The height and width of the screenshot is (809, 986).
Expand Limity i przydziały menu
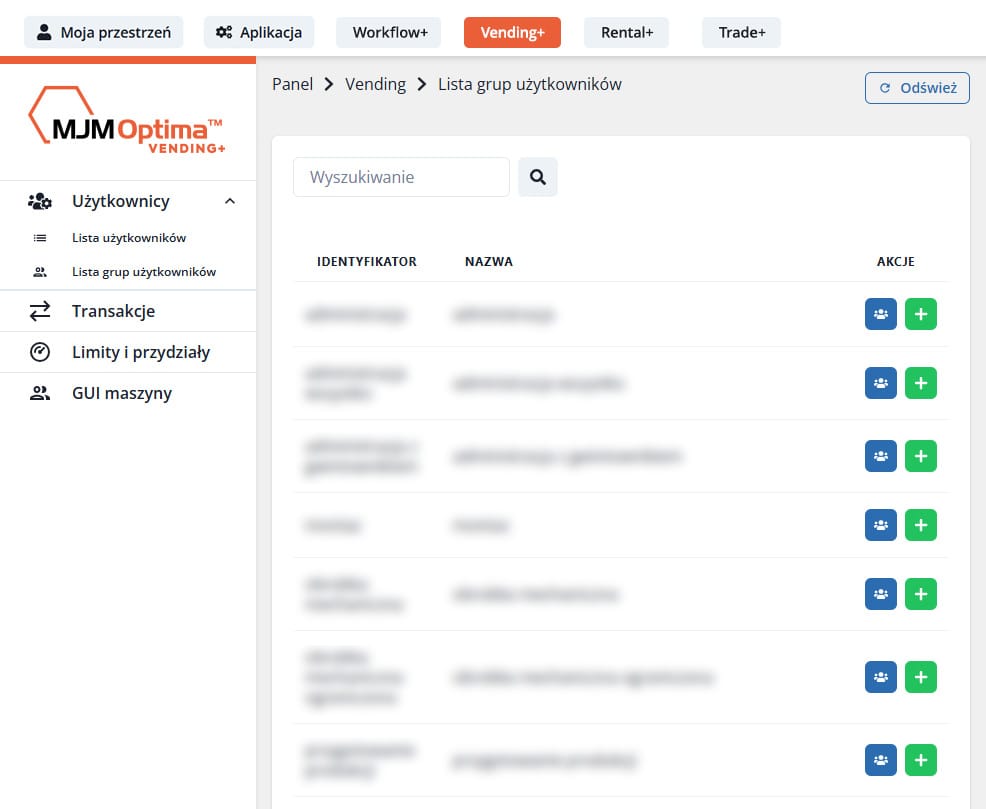pos(140,352)
